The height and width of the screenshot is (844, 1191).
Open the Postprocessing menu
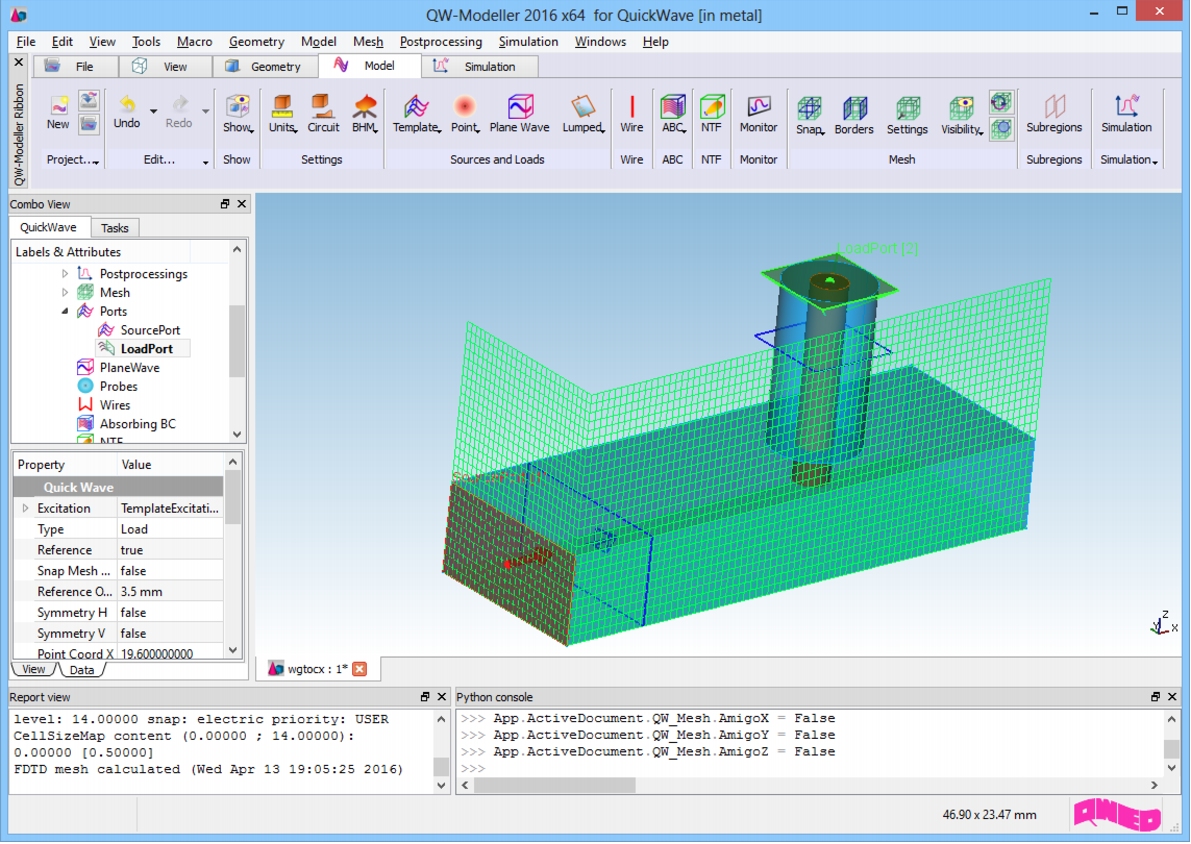coord(441,42)
